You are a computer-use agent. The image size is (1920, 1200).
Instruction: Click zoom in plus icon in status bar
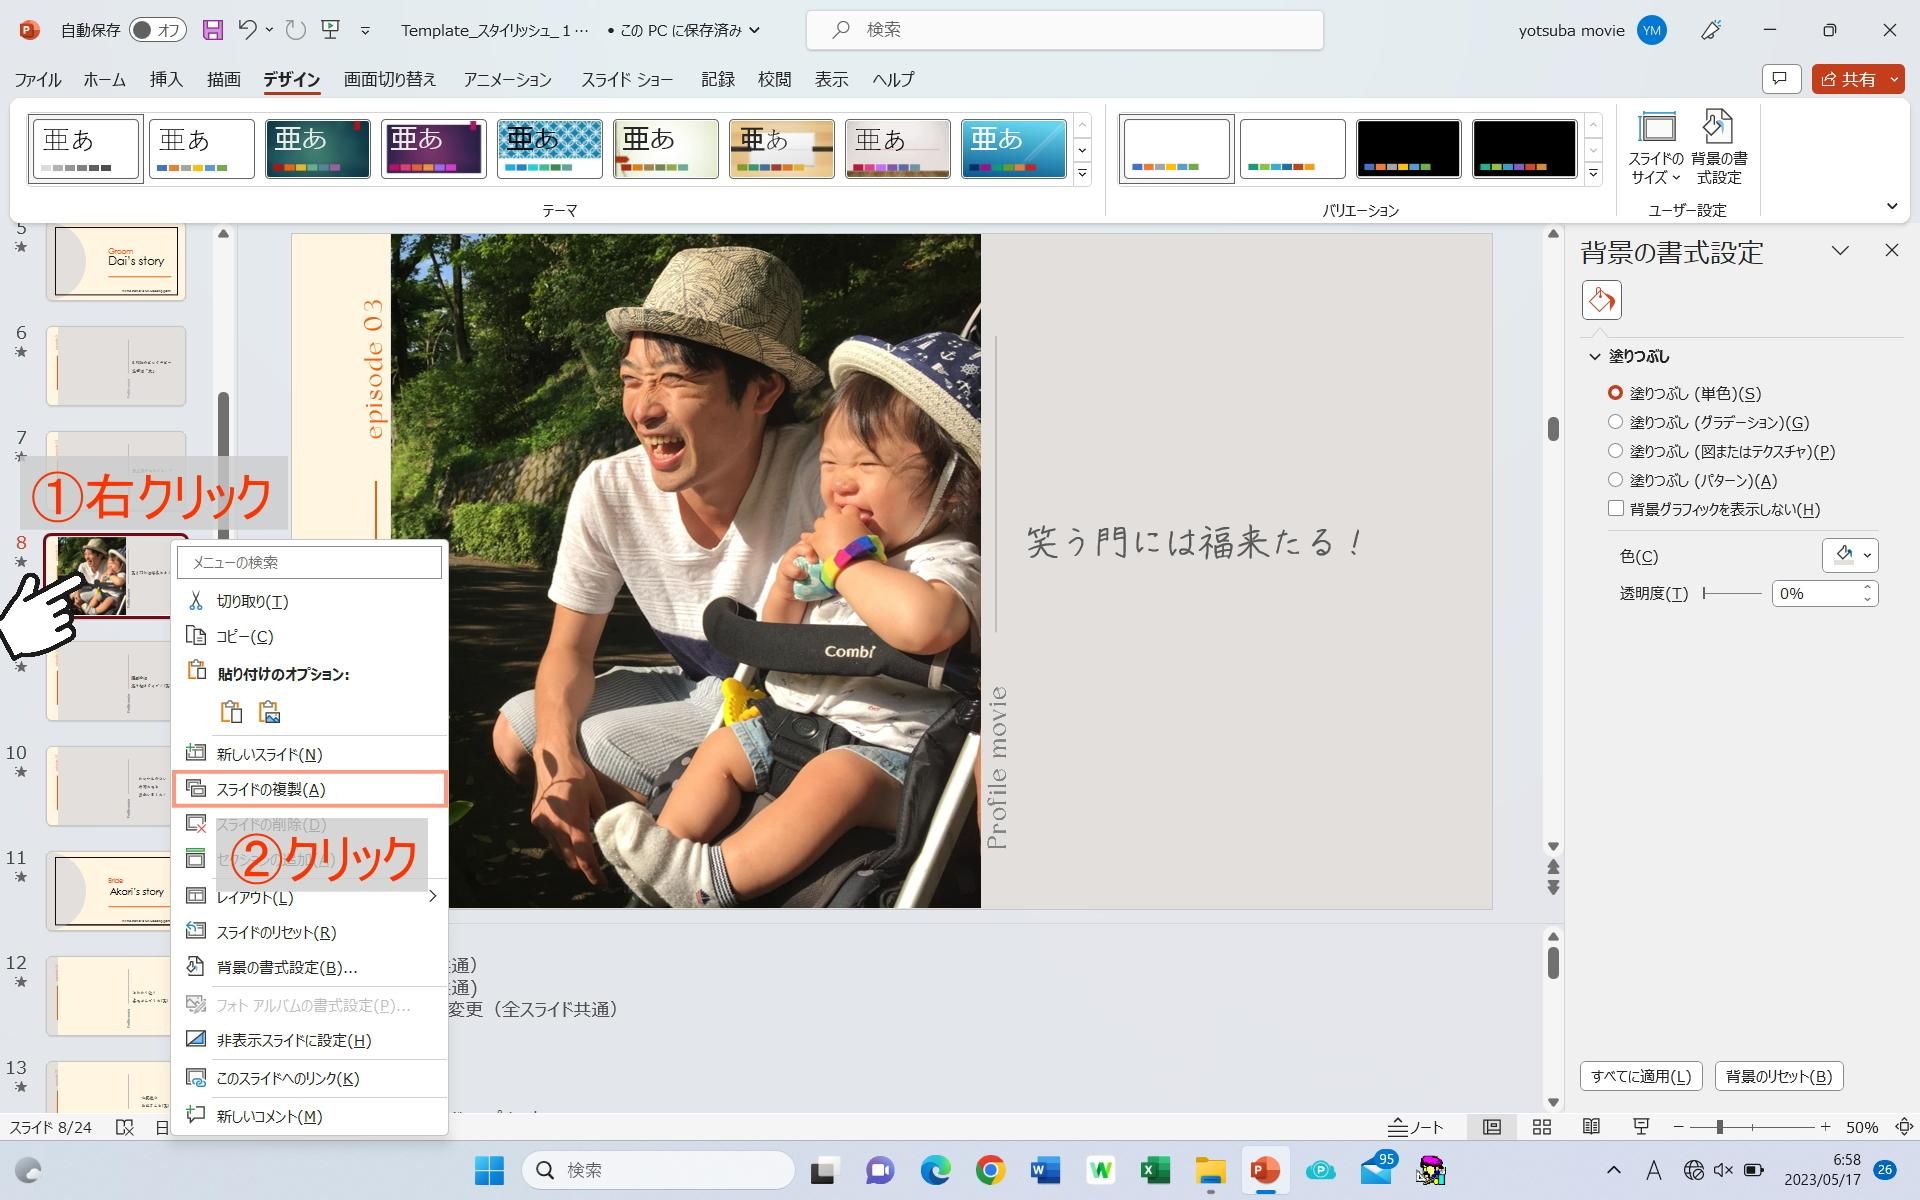click(1825, 1127)
